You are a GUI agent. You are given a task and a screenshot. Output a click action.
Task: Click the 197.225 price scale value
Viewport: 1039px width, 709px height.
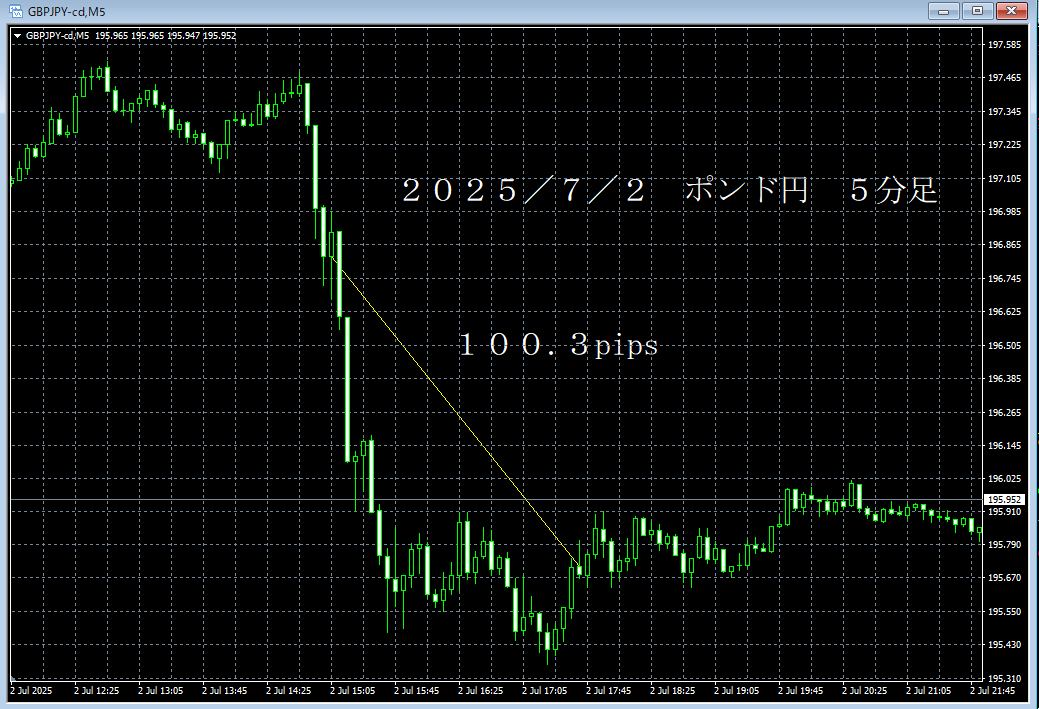[1005, 144]
